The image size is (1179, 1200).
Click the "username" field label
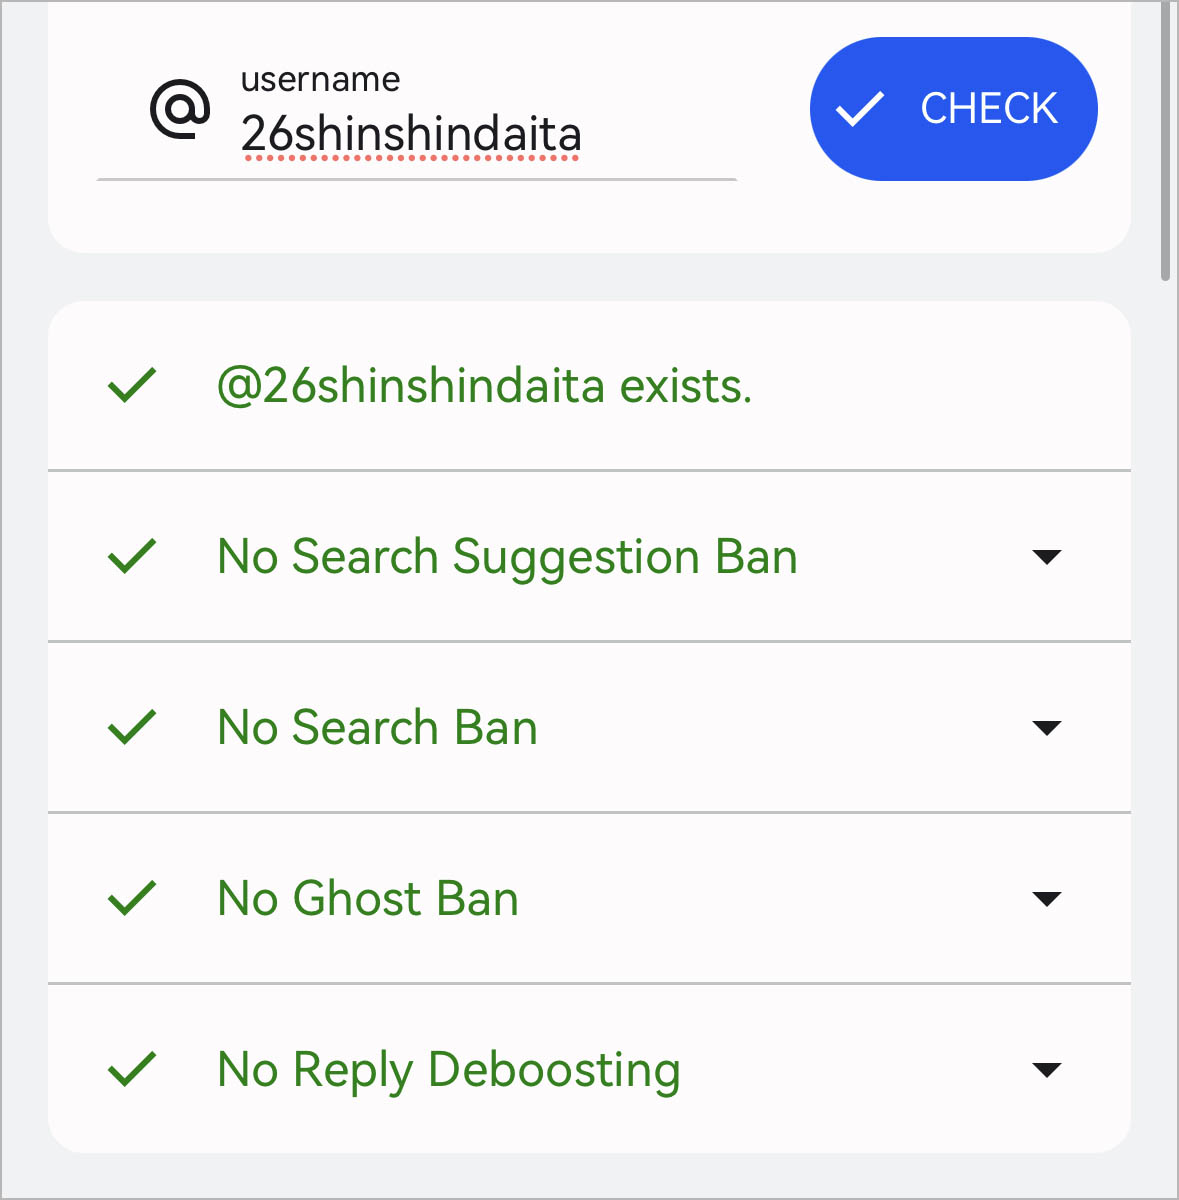pos(320,80)
